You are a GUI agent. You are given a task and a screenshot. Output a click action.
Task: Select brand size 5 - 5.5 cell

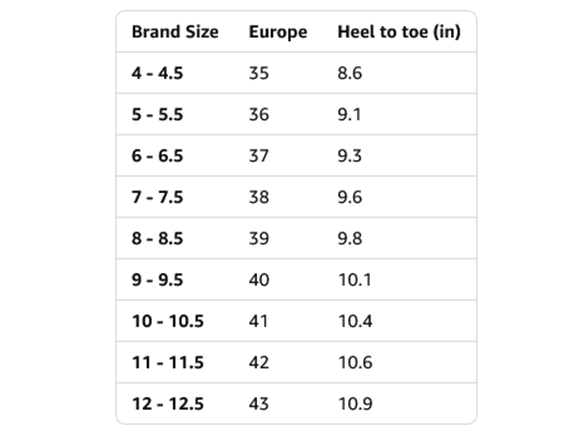157,114
